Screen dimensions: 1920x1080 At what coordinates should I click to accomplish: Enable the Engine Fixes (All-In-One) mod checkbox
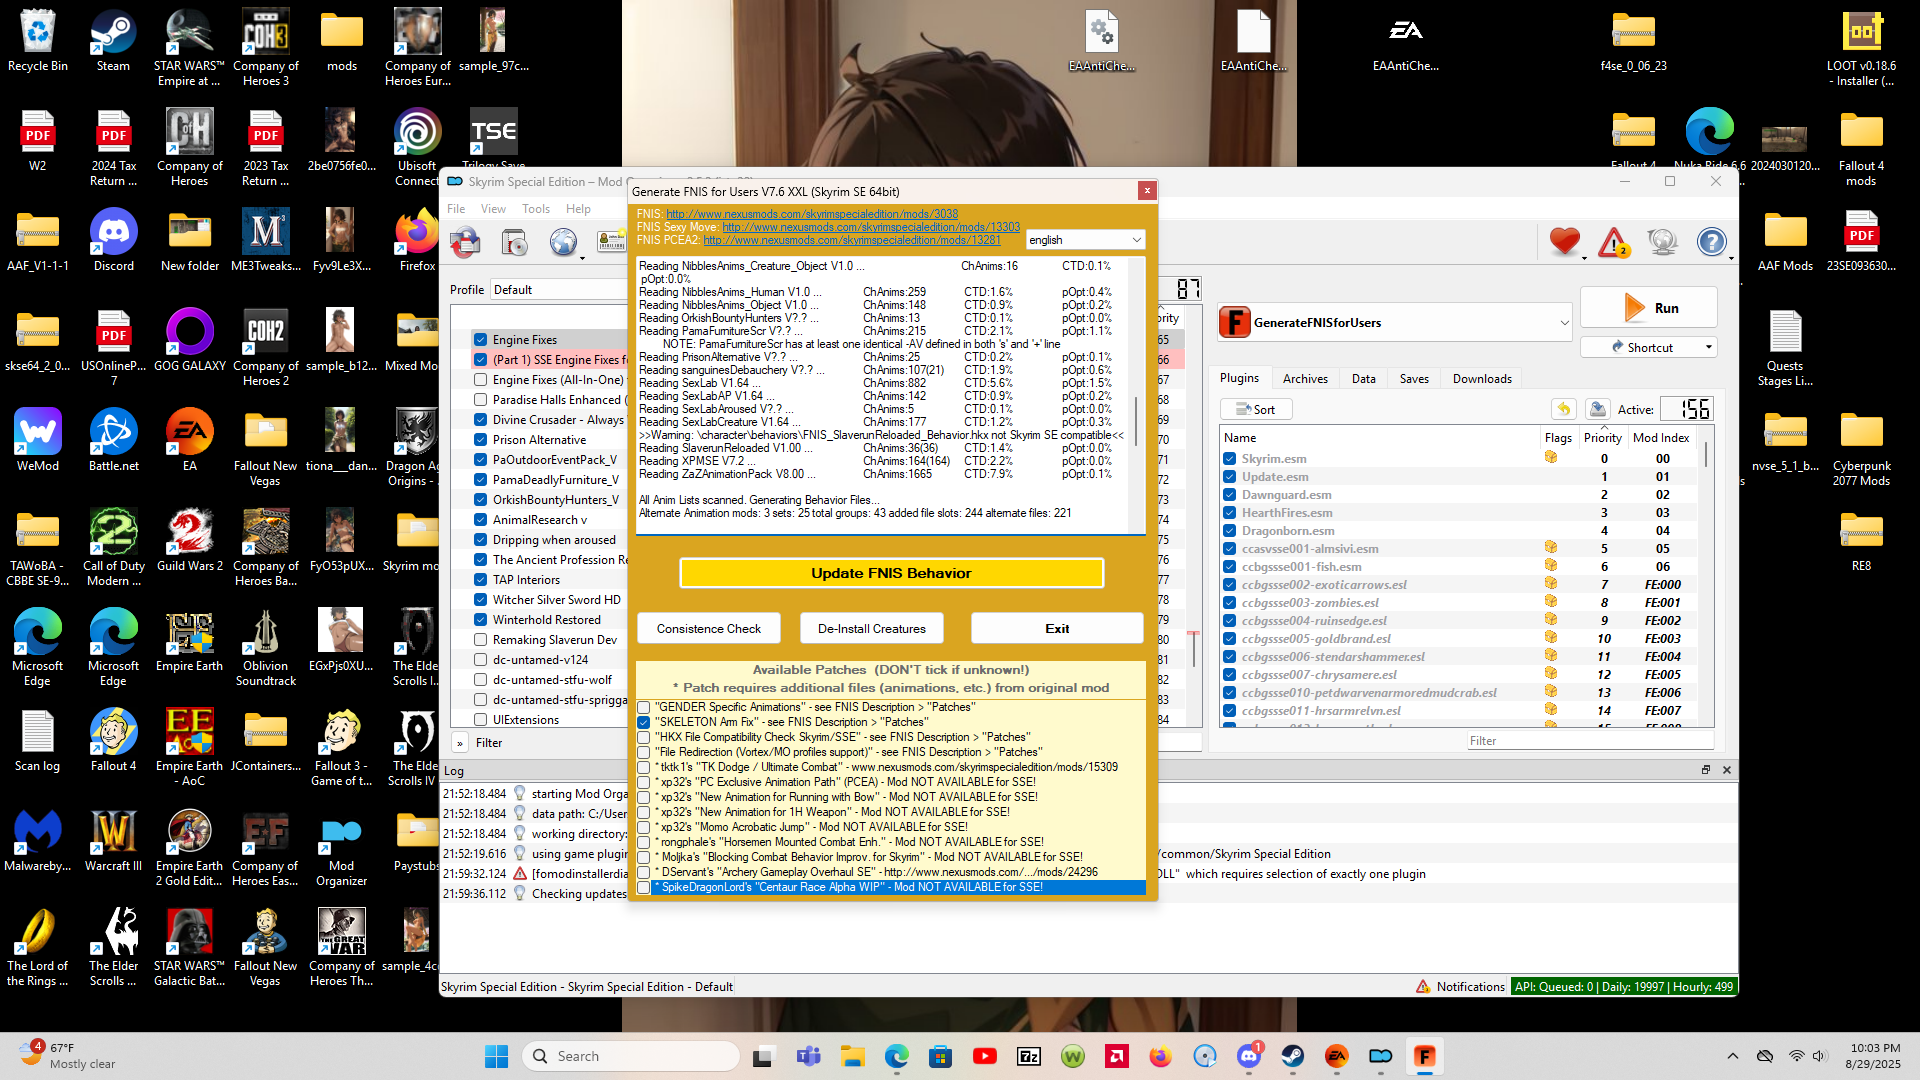click(x=481, y=380)
